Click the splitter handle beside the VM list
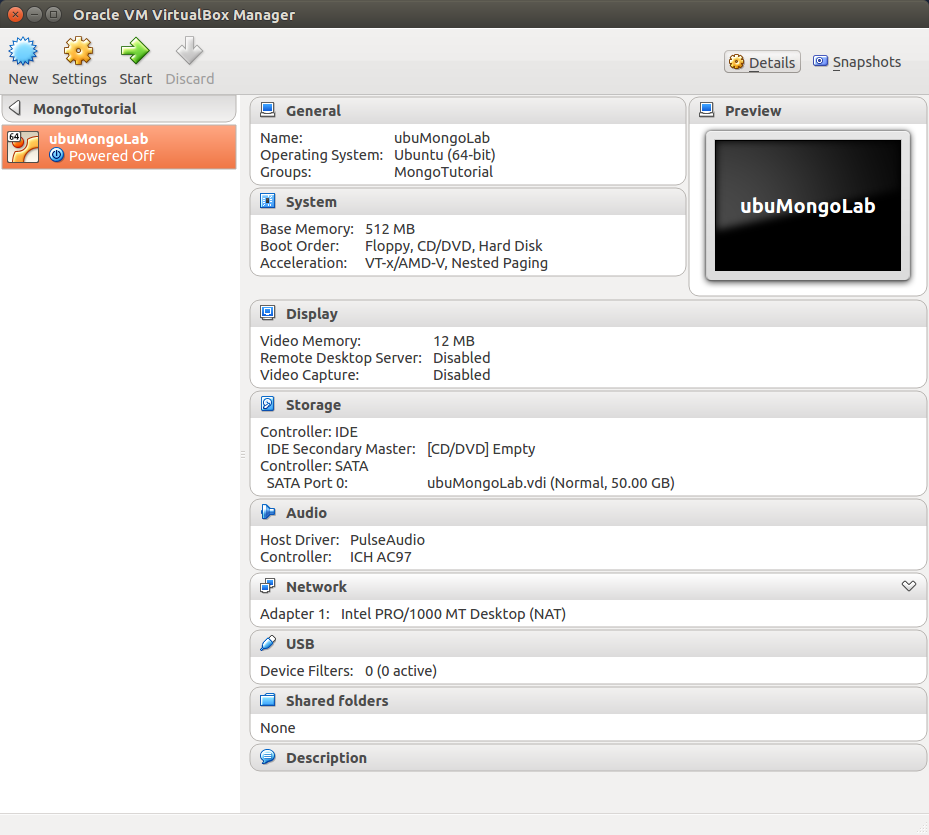Image resolution: width=929 pixels, height=835 pixels. coord(243,455)
